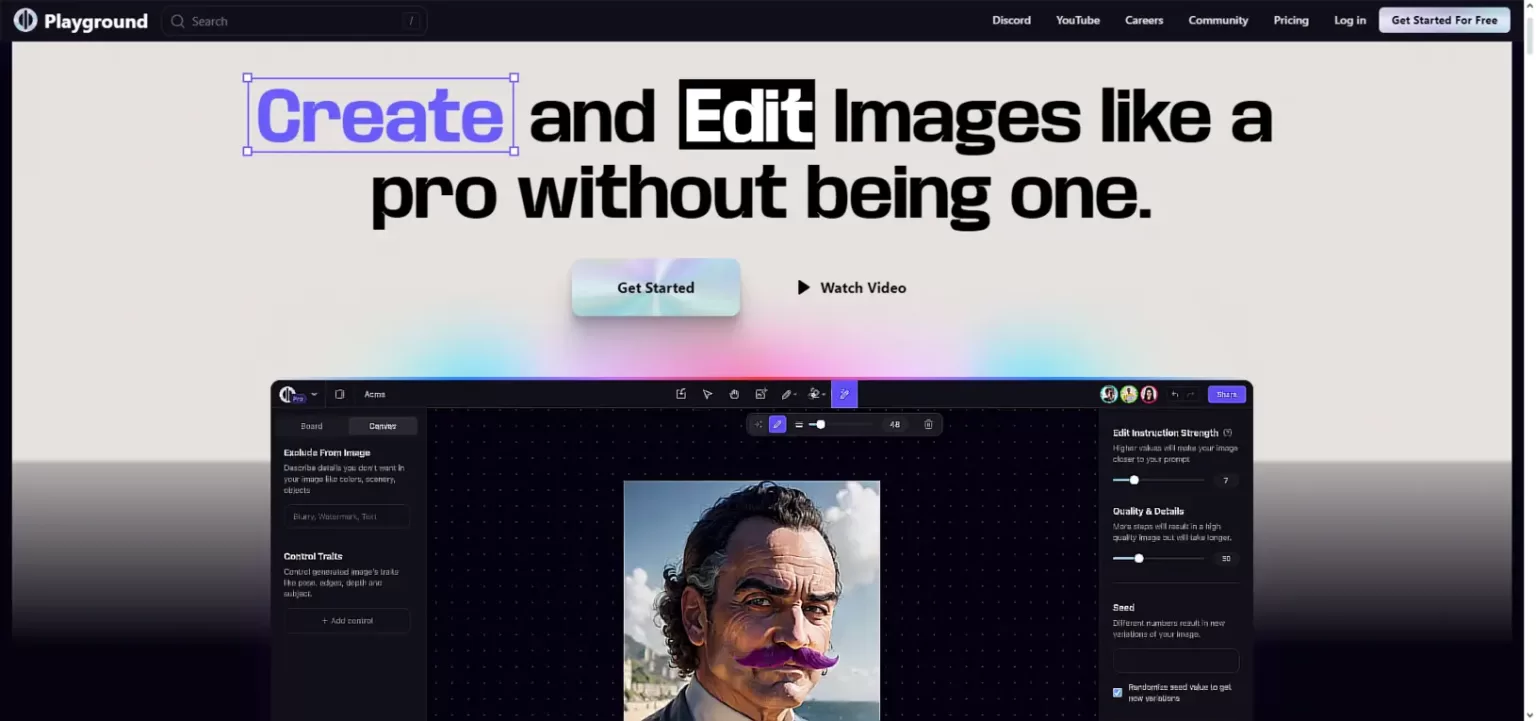
Task: Click the first collaborator avatar
Action: pos(1109,394)
